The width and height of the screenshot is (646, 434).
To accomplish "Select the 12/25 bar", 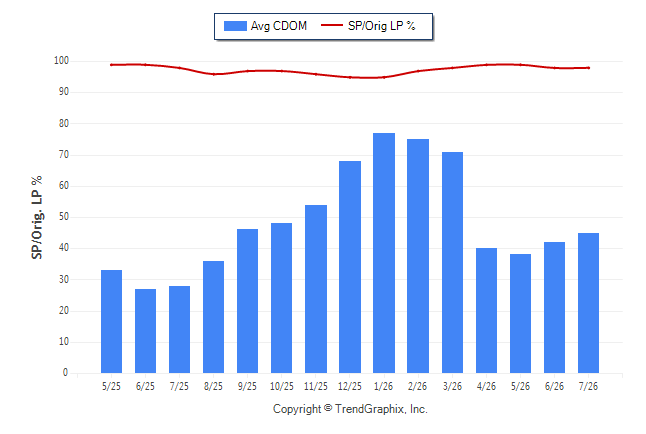I will coord(350,267).
